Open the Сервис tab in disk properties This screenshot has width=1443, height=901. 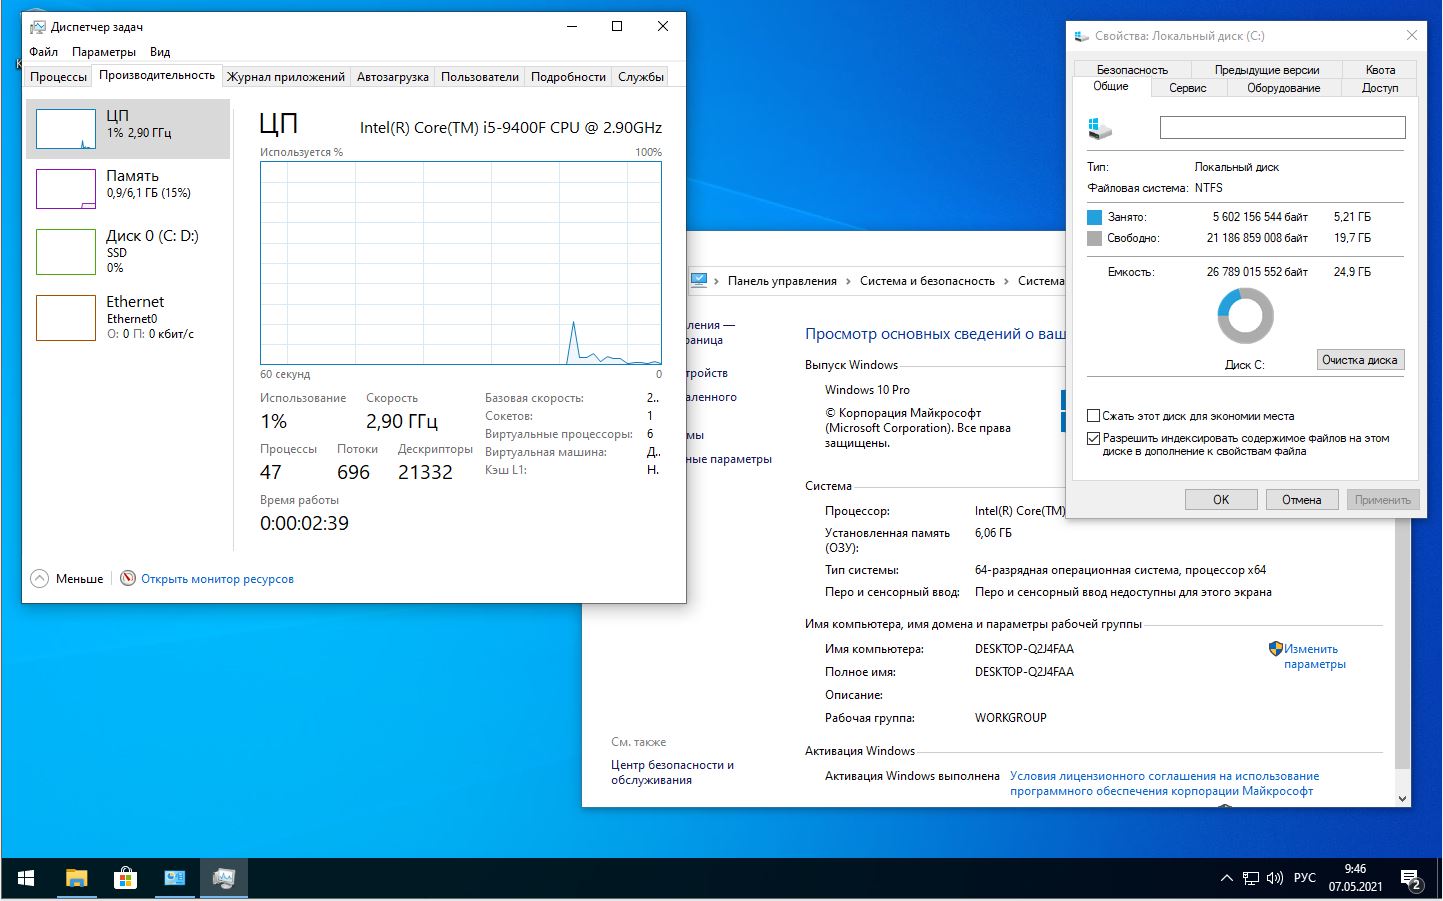point(1188,88)
